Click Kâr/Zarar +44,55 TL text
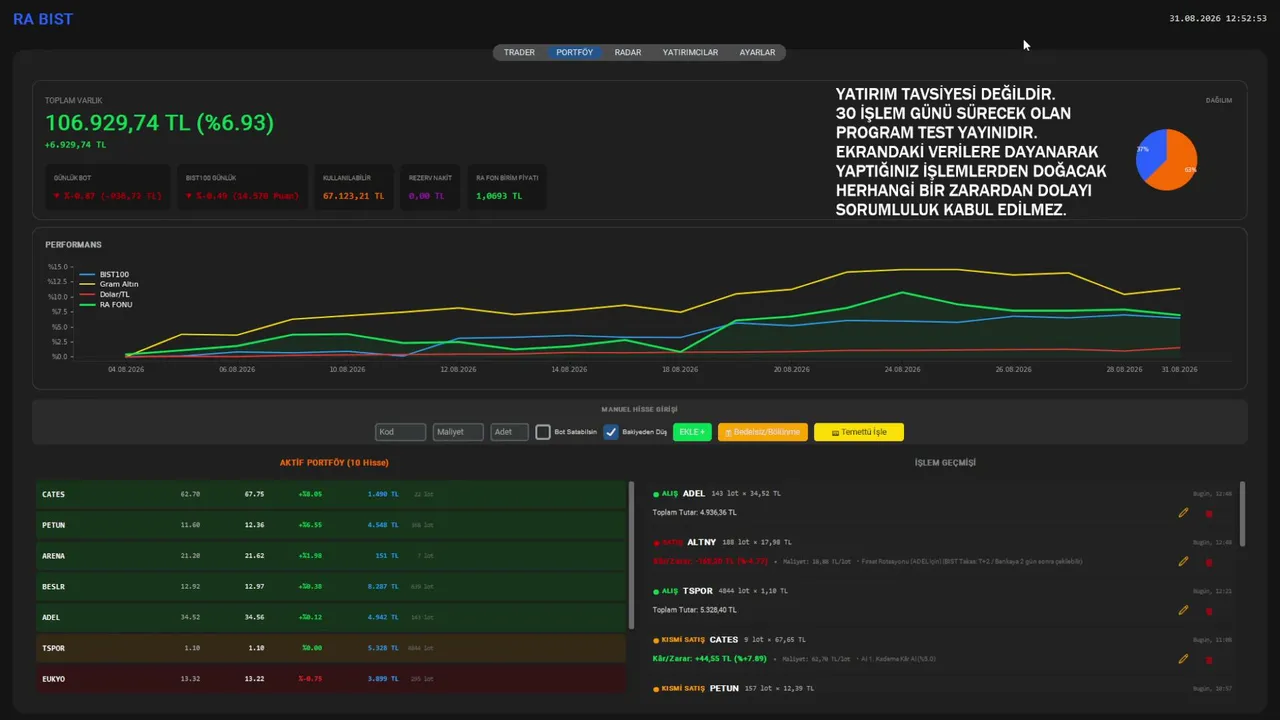1280x720 pixels. tap(709, 659)
